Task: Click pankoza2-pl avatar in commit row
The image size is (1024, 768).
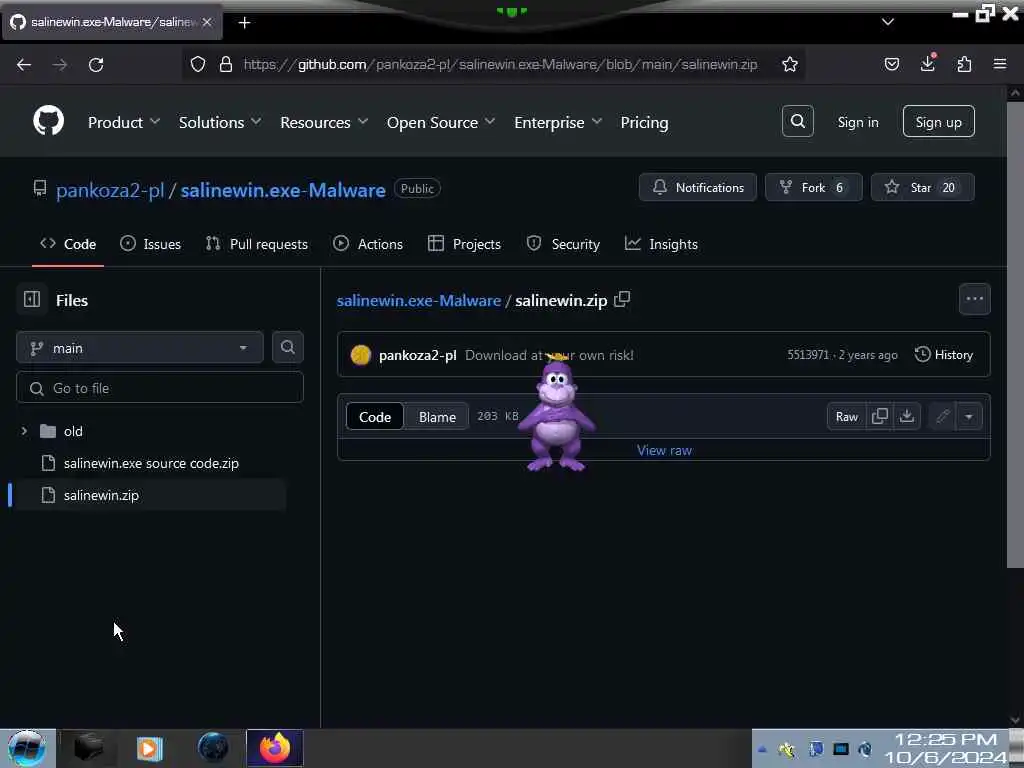Action: pos(360,355)
